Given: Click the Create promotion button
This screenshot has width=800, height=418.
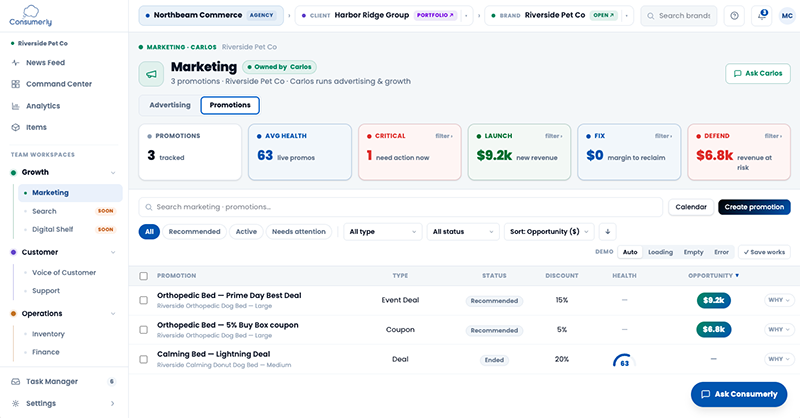Looking at the screenshot, I should tap(754, 207).
